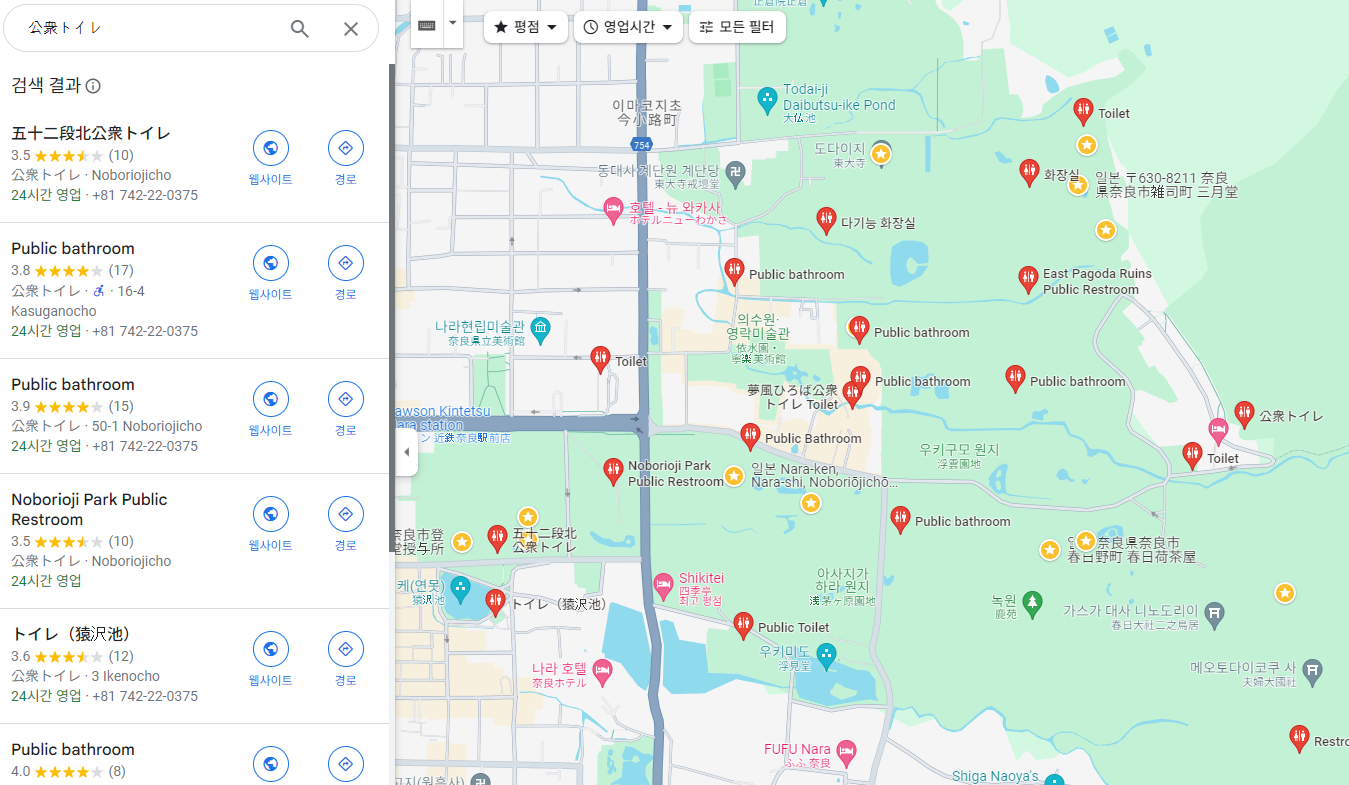The height and width of the screenshot is (785, 1349).
Task: Collapse the side panel with arrow tab
Action: click(x=406, y=452)
